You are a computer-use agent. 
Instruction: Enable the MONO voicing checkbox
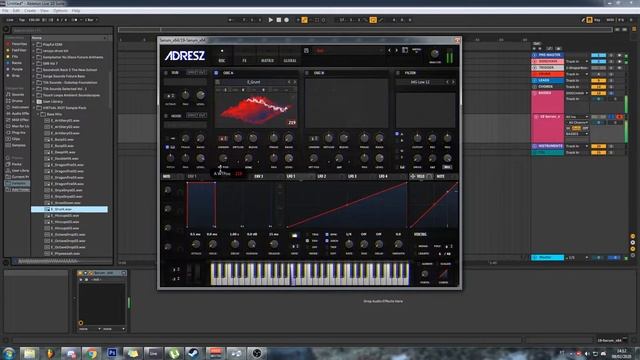pos(417,246)
